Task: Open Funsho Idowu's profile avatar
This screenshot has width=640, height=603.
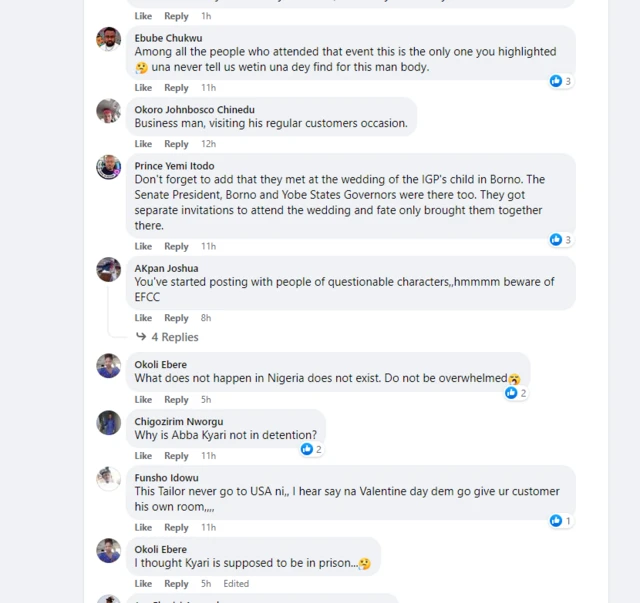Action: tap(108, 479)
